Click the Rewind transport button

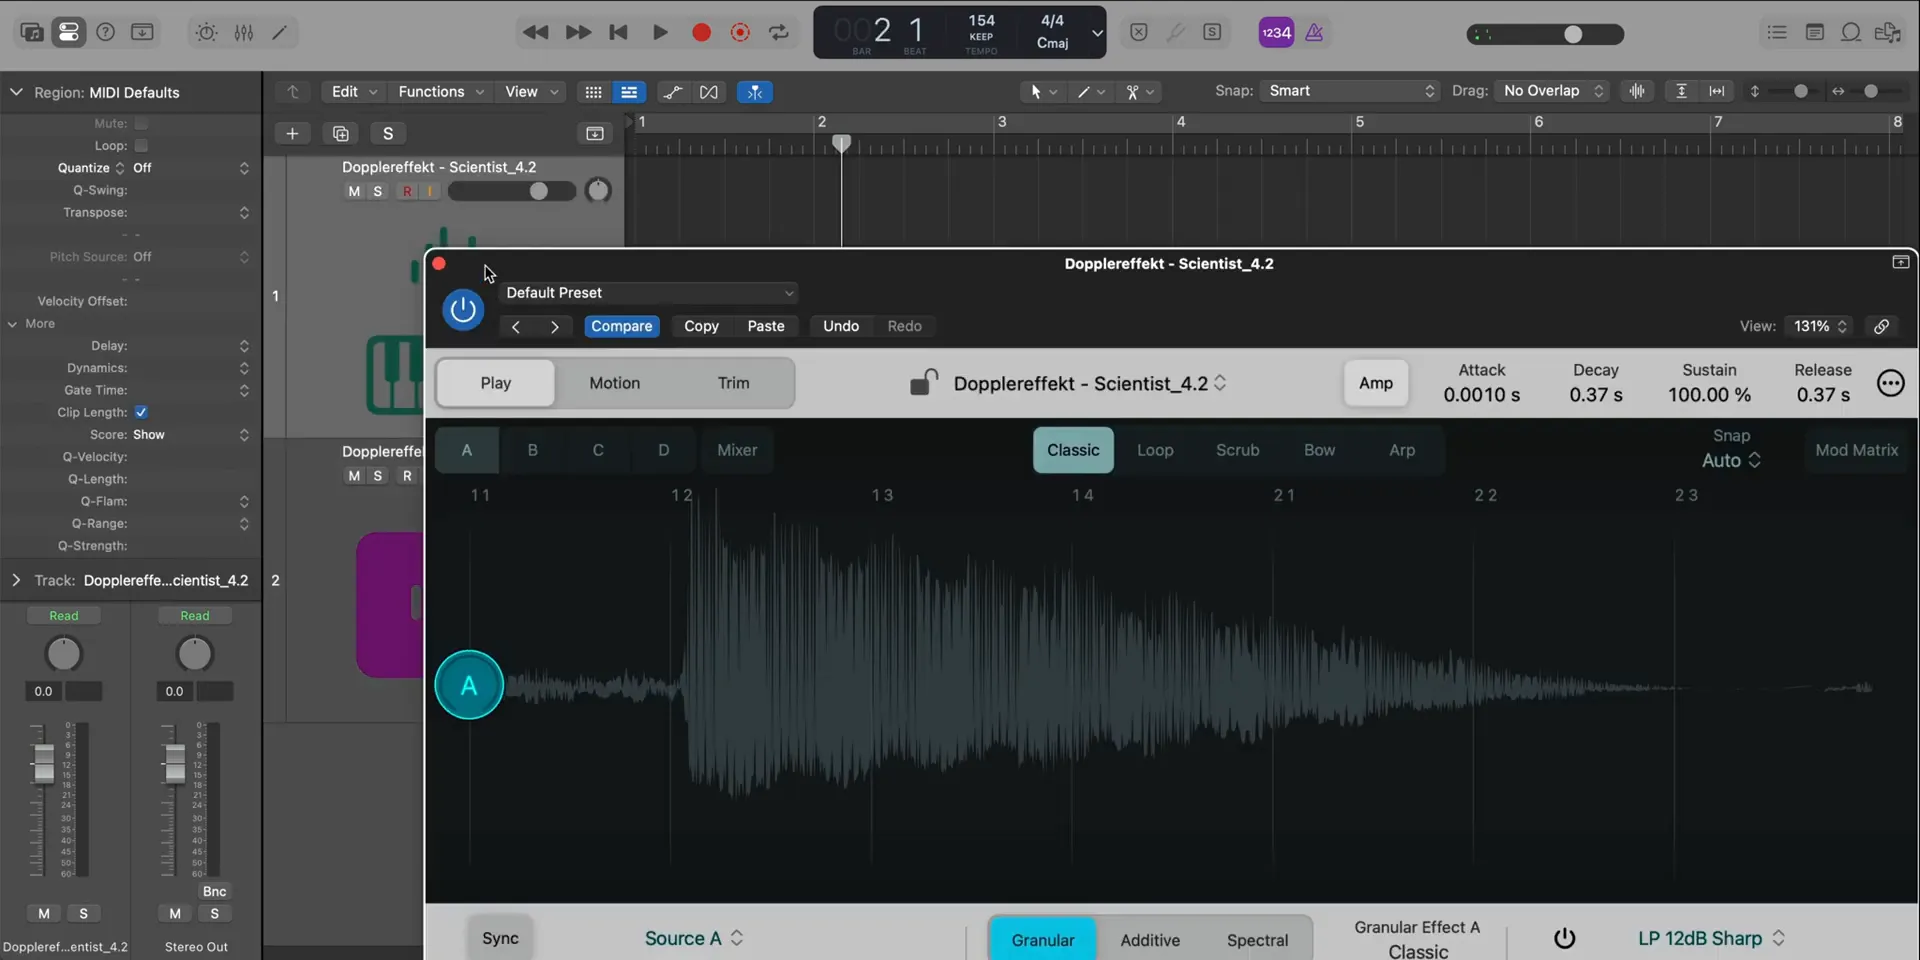tap(536, 32)
